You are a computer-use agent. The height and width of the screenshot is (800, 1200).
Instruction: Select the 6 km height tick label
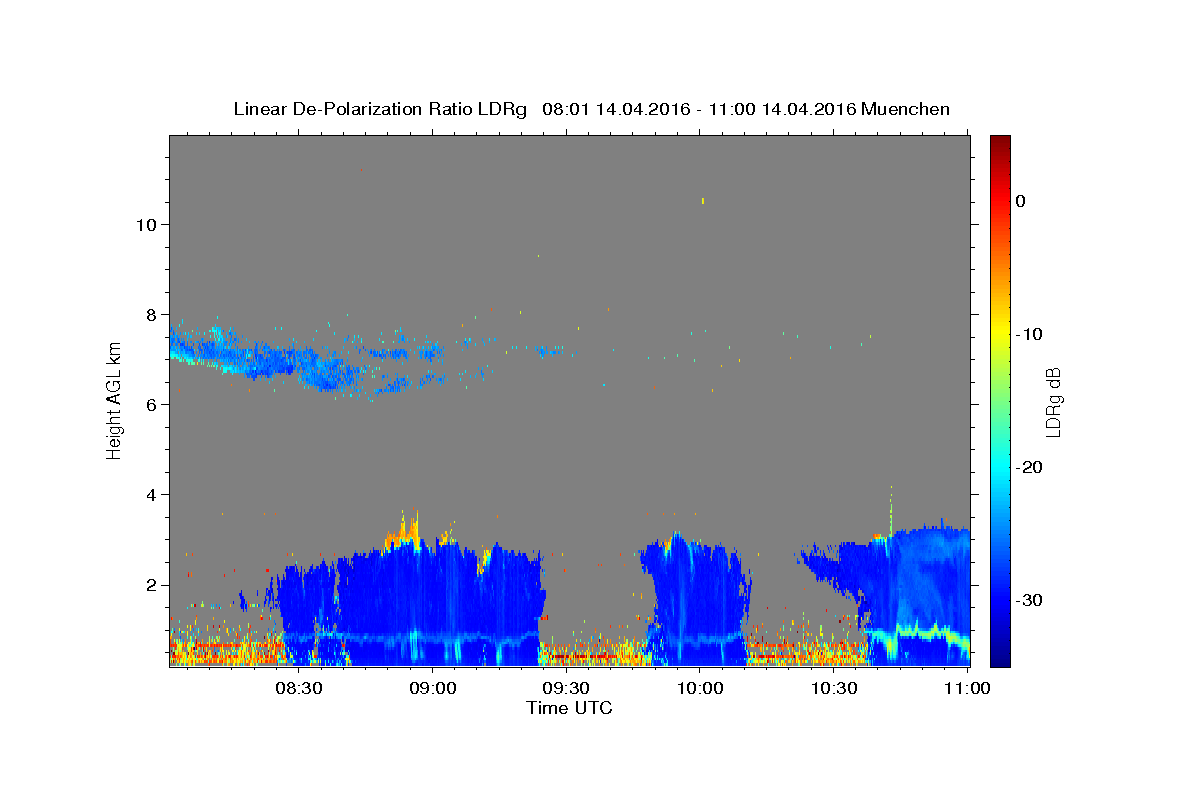[151, 404]
